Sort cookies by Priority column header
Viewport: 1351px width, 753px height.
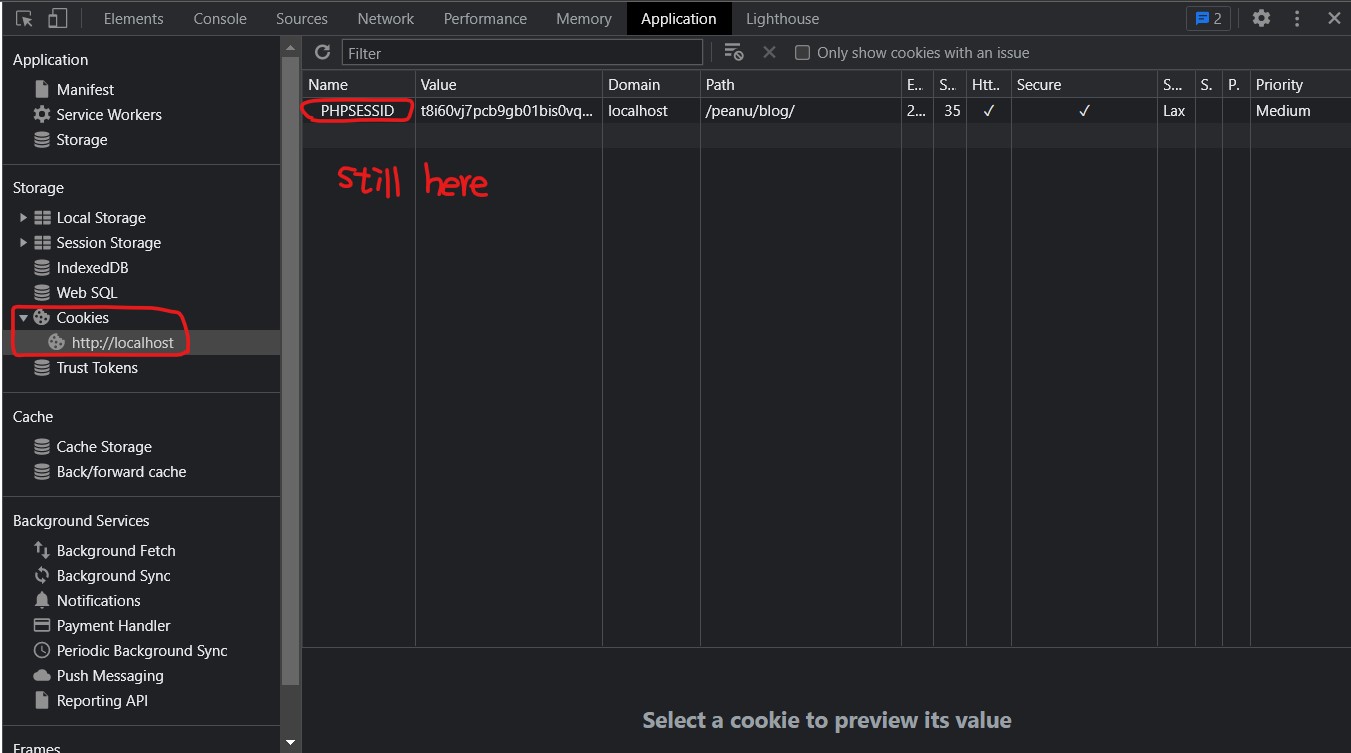click(1300, 84)
